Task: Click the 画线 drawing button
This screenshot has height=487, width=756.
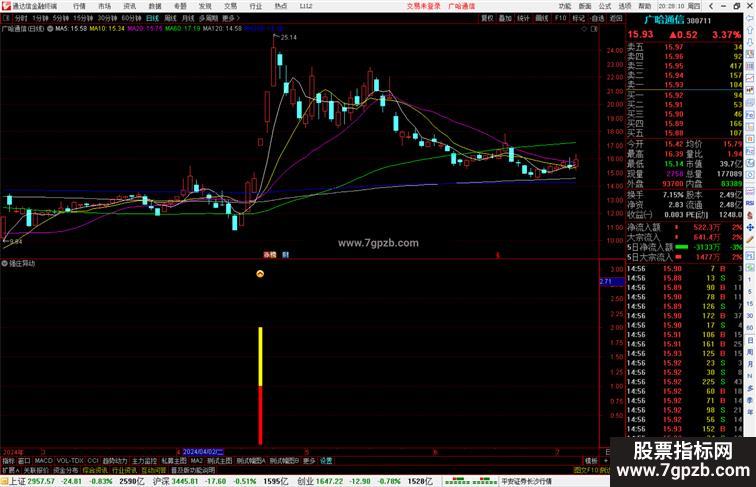Action: point(542,18)
